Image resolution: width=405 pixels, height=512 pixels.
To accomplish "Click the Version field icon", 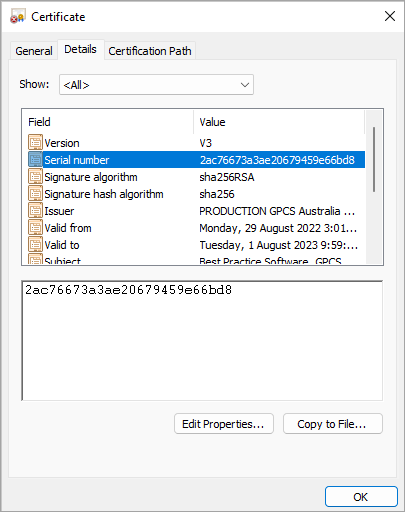I will click(35, 143).
